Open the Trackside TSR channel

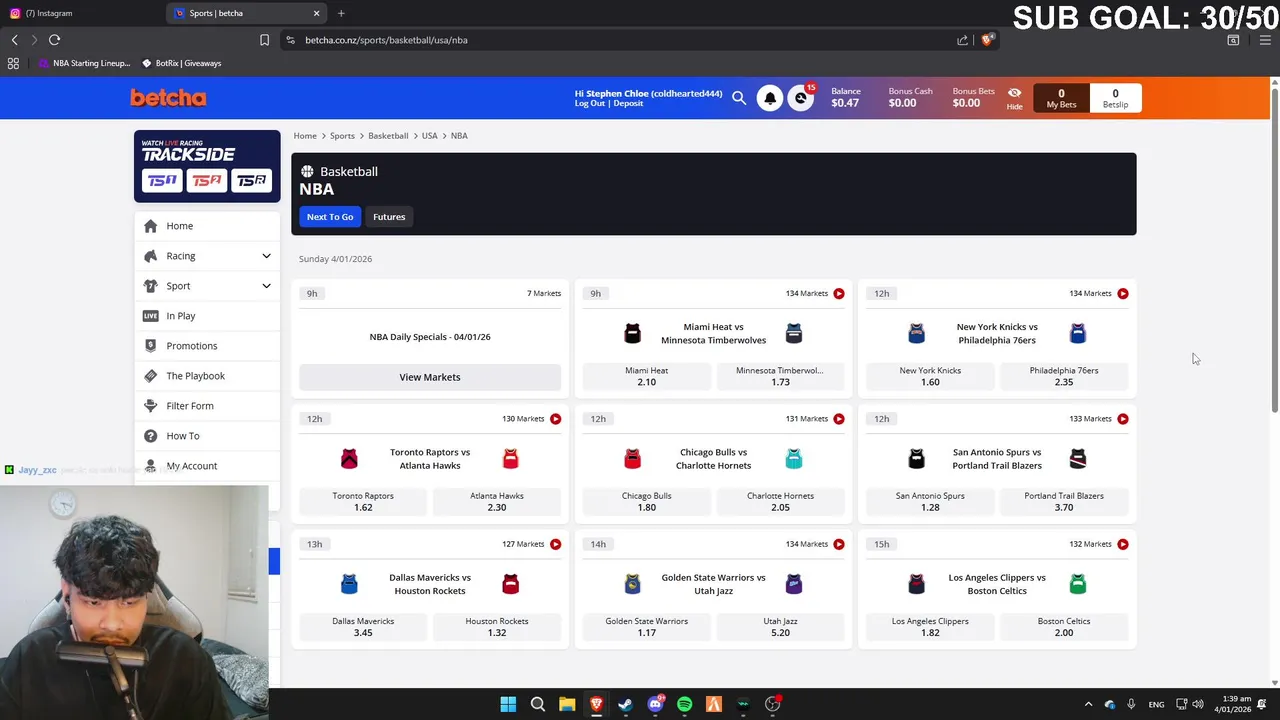pyautogui.click(x=252, y=180)
